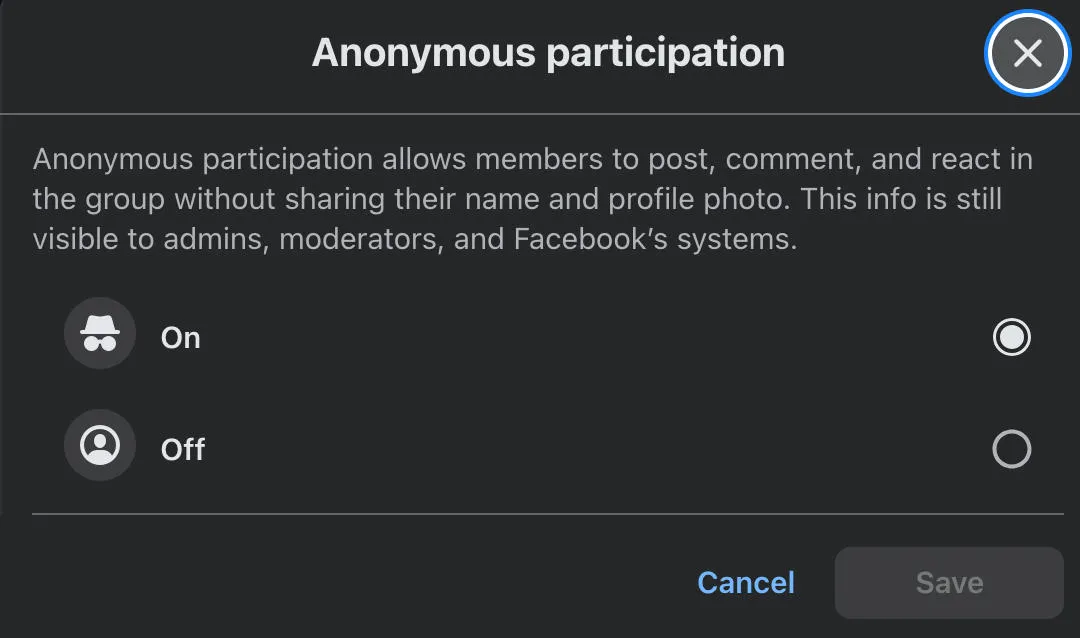1080x638 pixels.
Task: Click the filled dot inside the On radio
Action: coord(1011,337)
